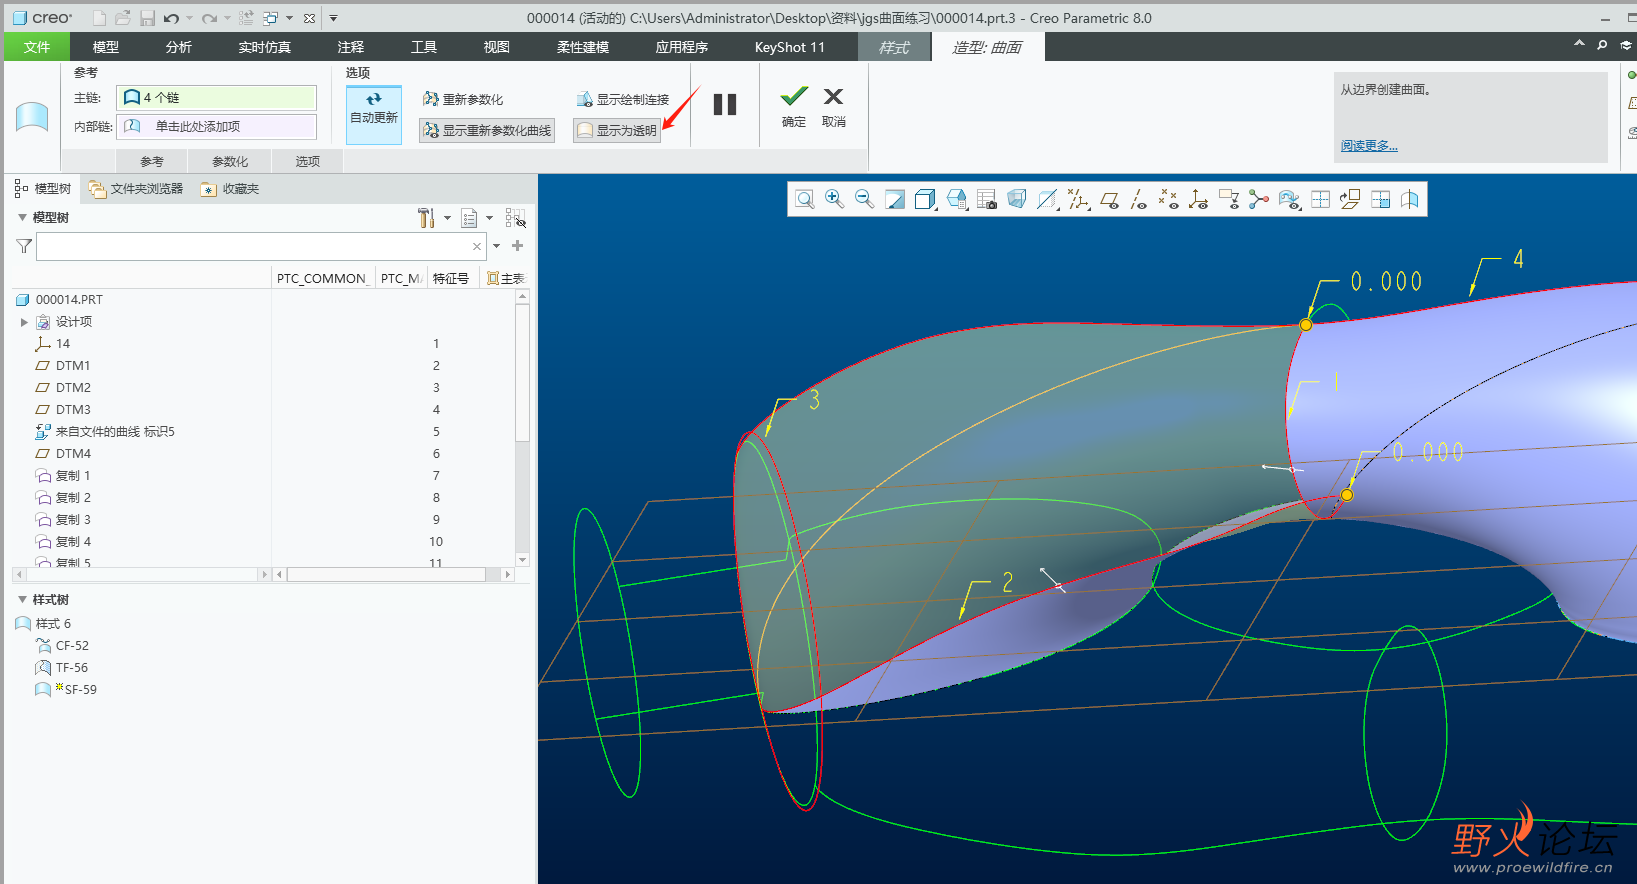
Task: Click the Zoom In magnifier icon
Action: (x=834, y=199)
